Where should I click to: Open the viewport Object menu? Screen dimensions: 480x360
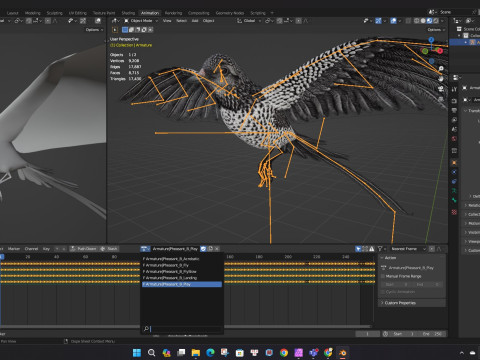(x=209, y=21)
